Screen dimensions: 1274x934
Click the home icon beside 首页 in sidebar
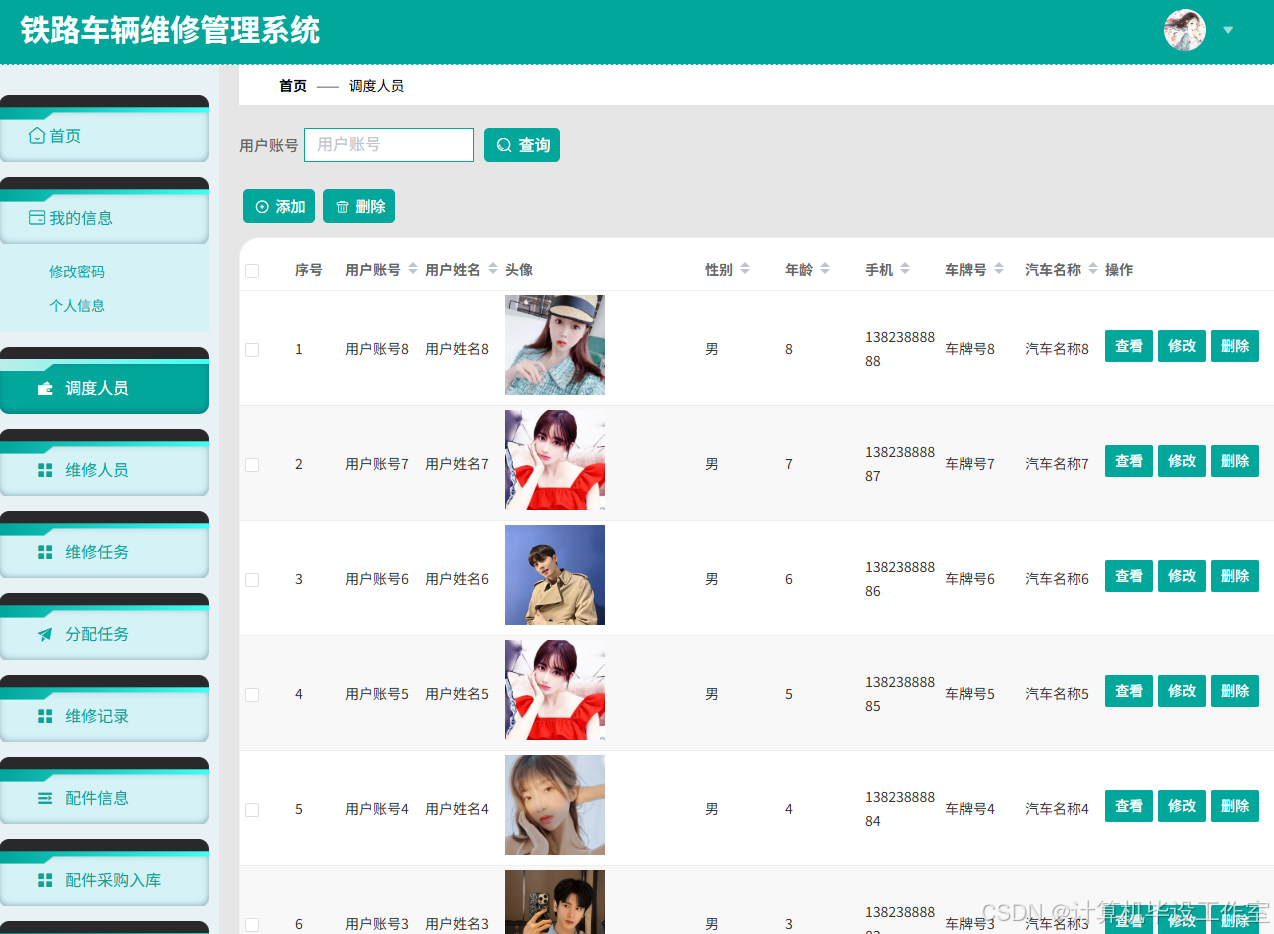click(37, 136)
